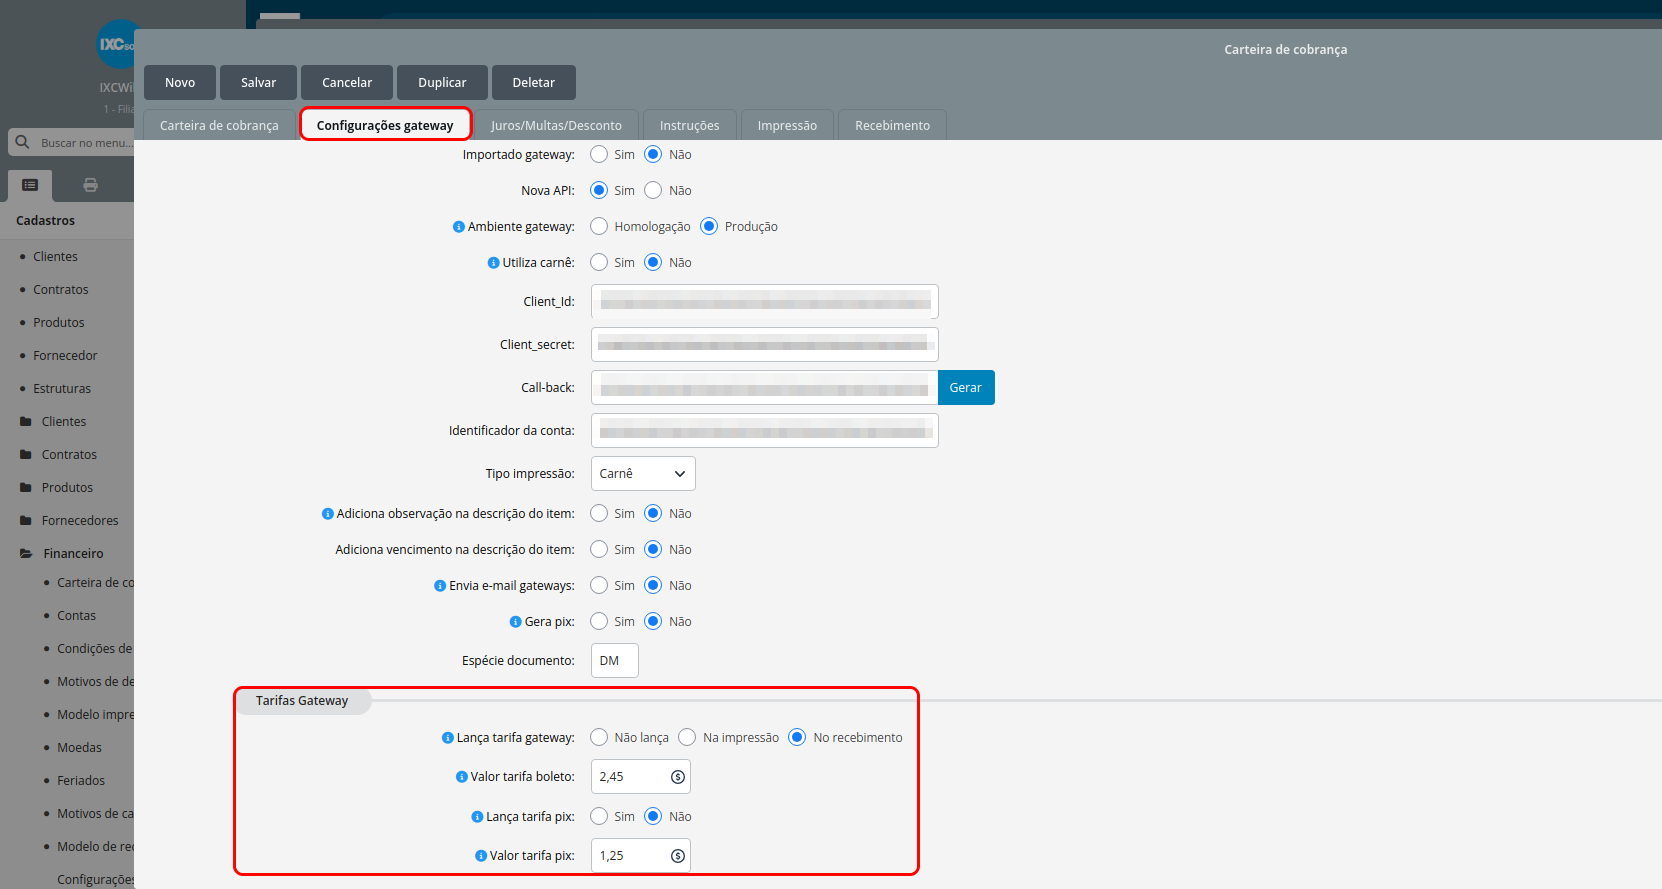Open the Instruções tab
The height and width of the screenshot is (889, 1662).
pos(689,125)
